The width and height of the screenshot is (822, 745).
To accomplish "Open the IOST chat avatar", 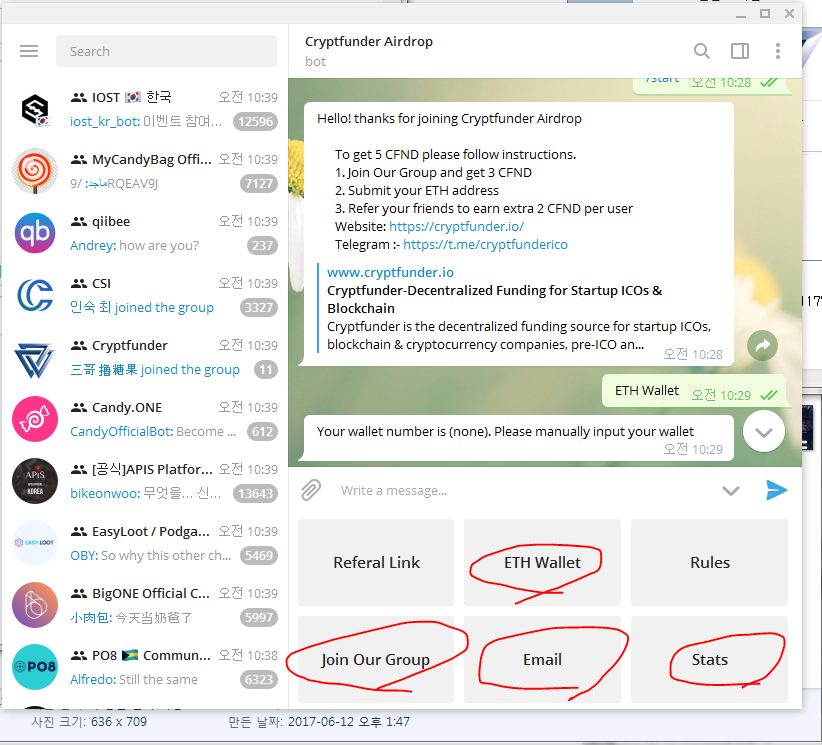I will point(35,109).
